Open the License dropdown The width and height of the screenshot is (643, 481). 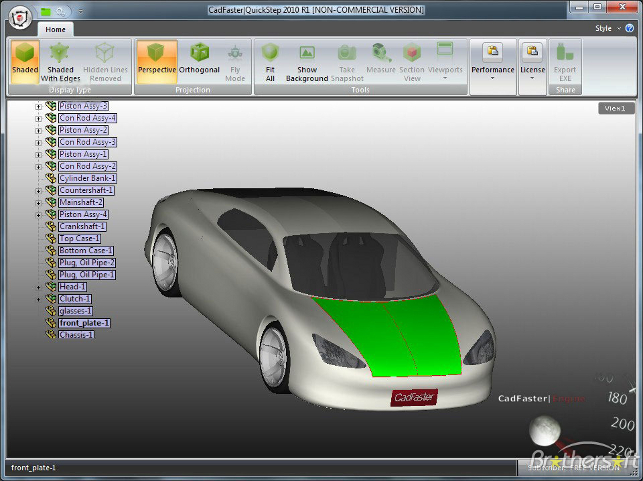(x=532, y=62)
